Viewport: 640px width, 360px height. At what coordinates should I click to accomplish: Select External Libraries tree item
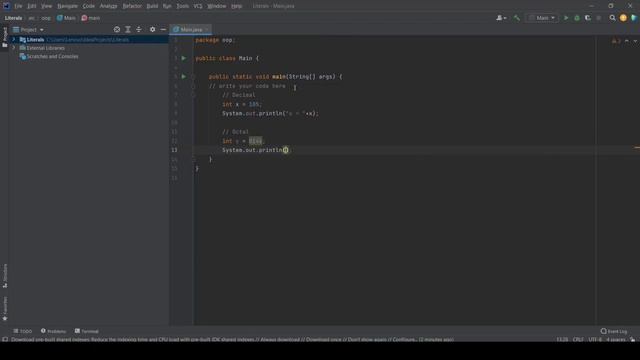pos(42,48)
